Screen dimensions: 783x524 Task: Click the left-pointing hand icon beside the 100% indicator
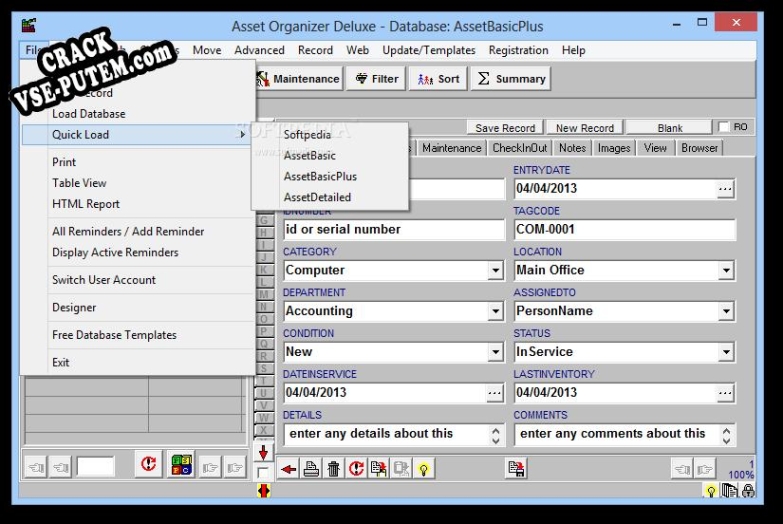click(x=682, y=469)
